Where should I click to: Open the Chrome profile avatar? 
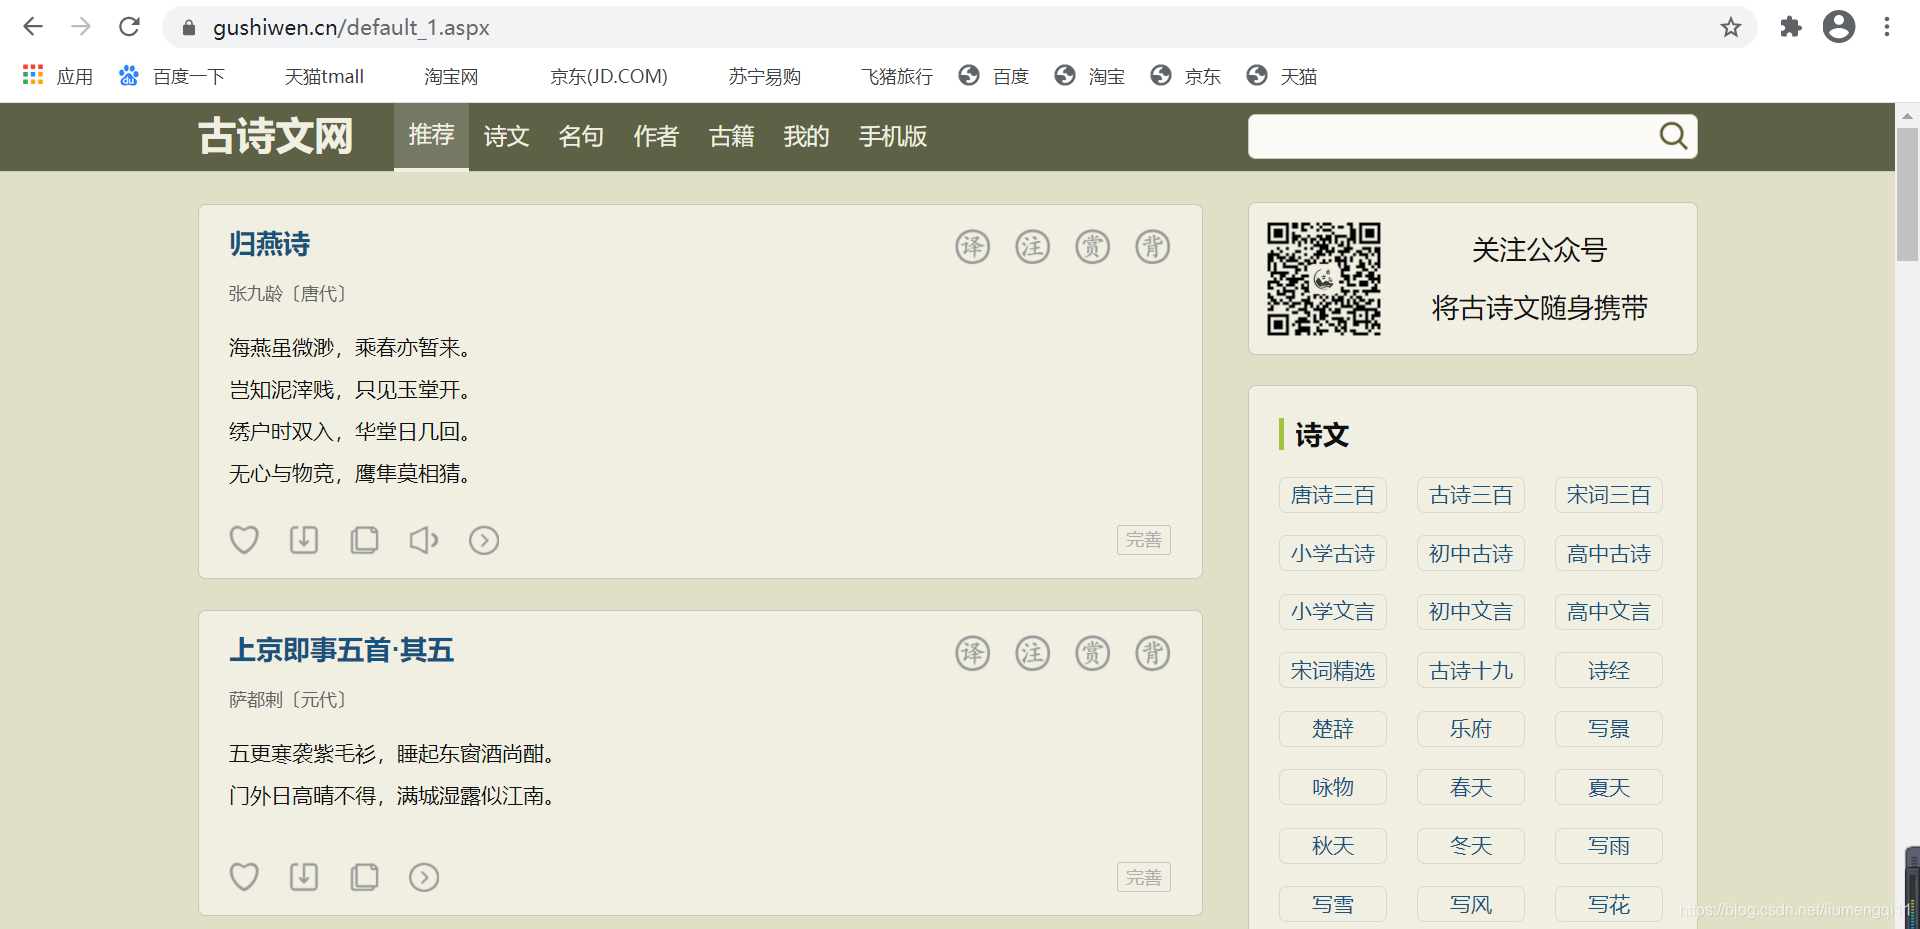click(1839, 27)
